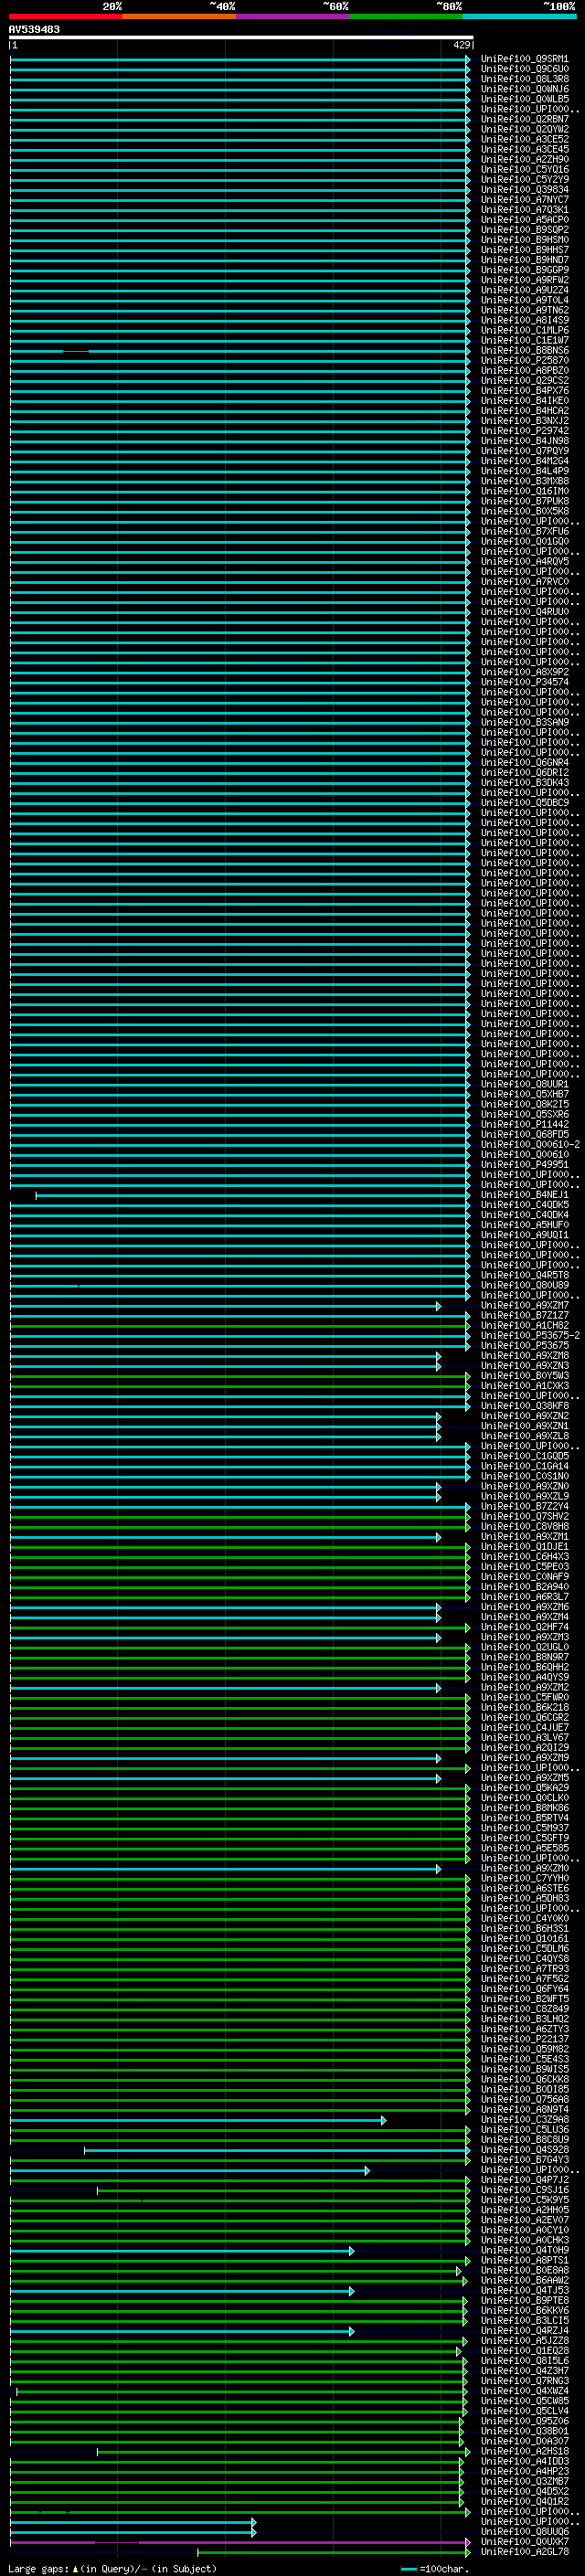The height and width of the screenshot is (2576, 585).
Task: Click the label UniRef100_Q16IM0
Action: [524, 491]
